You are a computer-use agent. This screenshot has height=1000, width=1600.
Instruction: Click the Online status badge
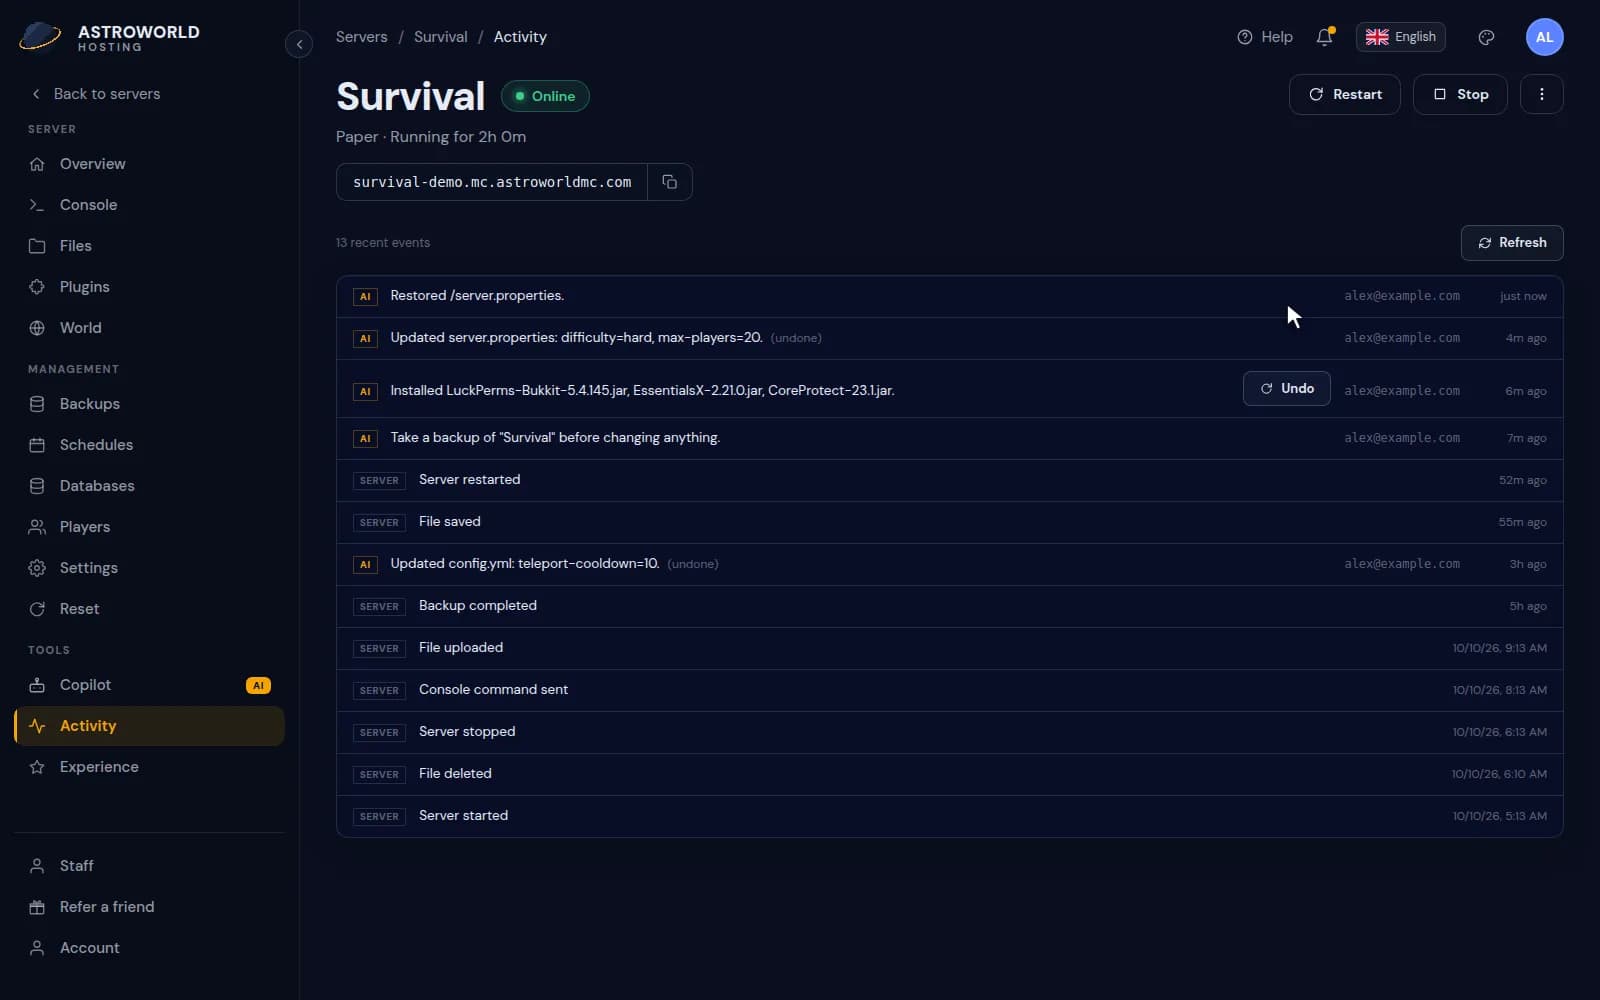pyautogui.click(x=545, y=96)
